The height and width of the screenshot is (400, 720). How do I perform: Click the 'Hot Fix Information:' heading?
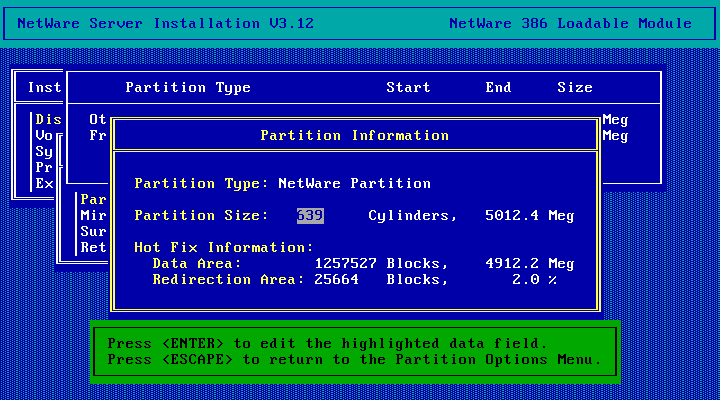tap(224, 248)
